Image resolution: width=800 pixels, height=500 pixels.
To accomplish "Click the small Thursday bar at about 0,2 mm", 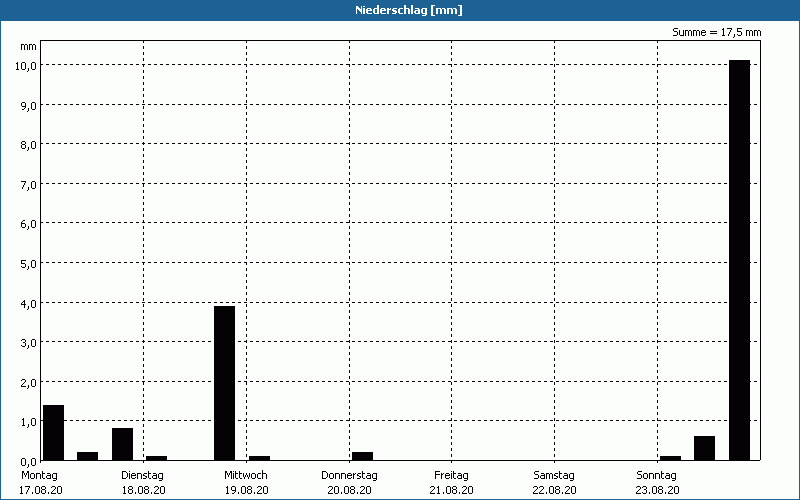I will pyautogui.click(x=362, y=456).
